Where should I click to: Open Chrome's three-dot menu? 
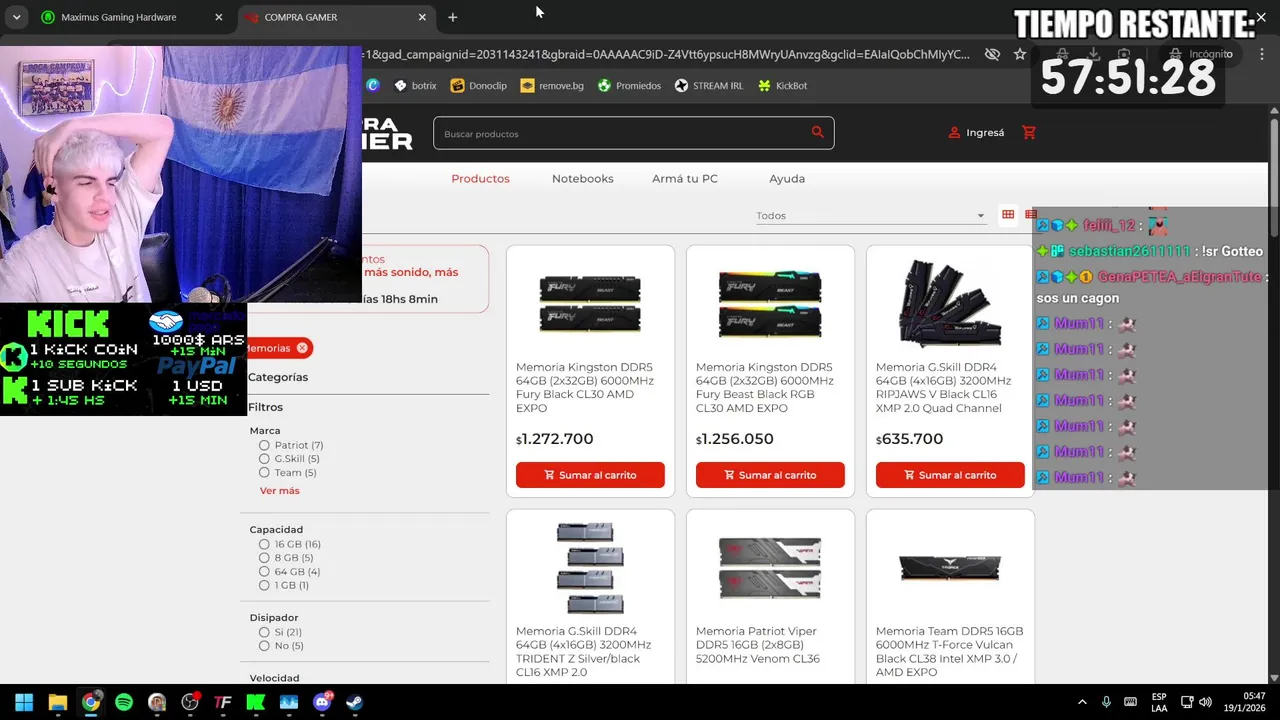pos(1260,54)
